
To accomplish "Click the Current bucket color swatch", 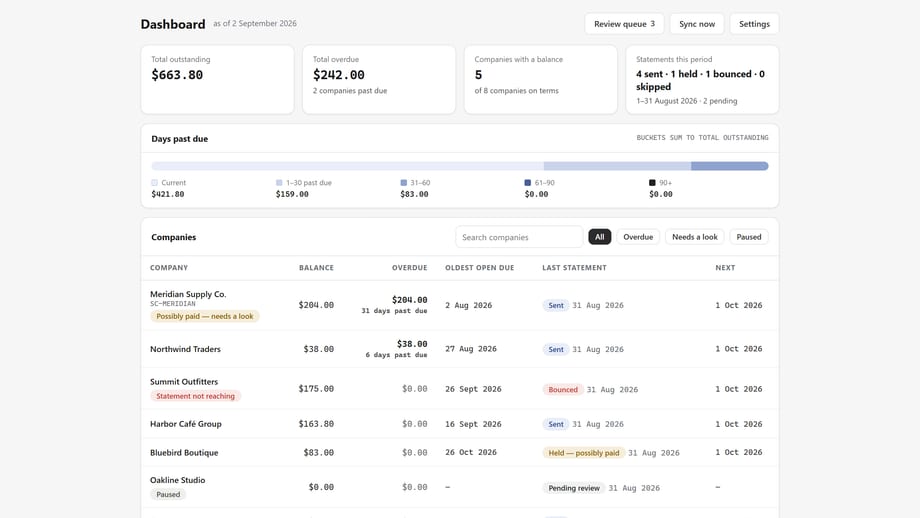I will point(154,182).
